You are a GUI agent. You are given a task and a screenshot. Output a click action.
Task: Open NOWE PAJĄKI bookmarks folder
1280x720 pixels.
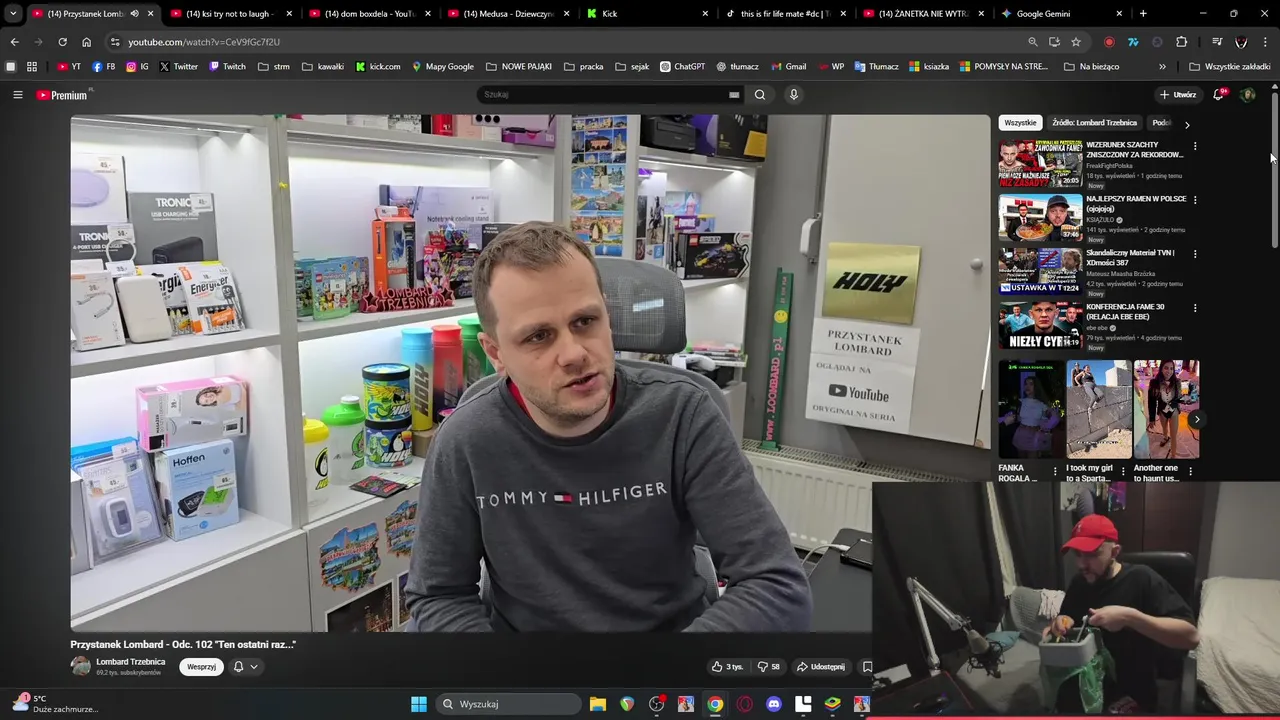[519, 67]
